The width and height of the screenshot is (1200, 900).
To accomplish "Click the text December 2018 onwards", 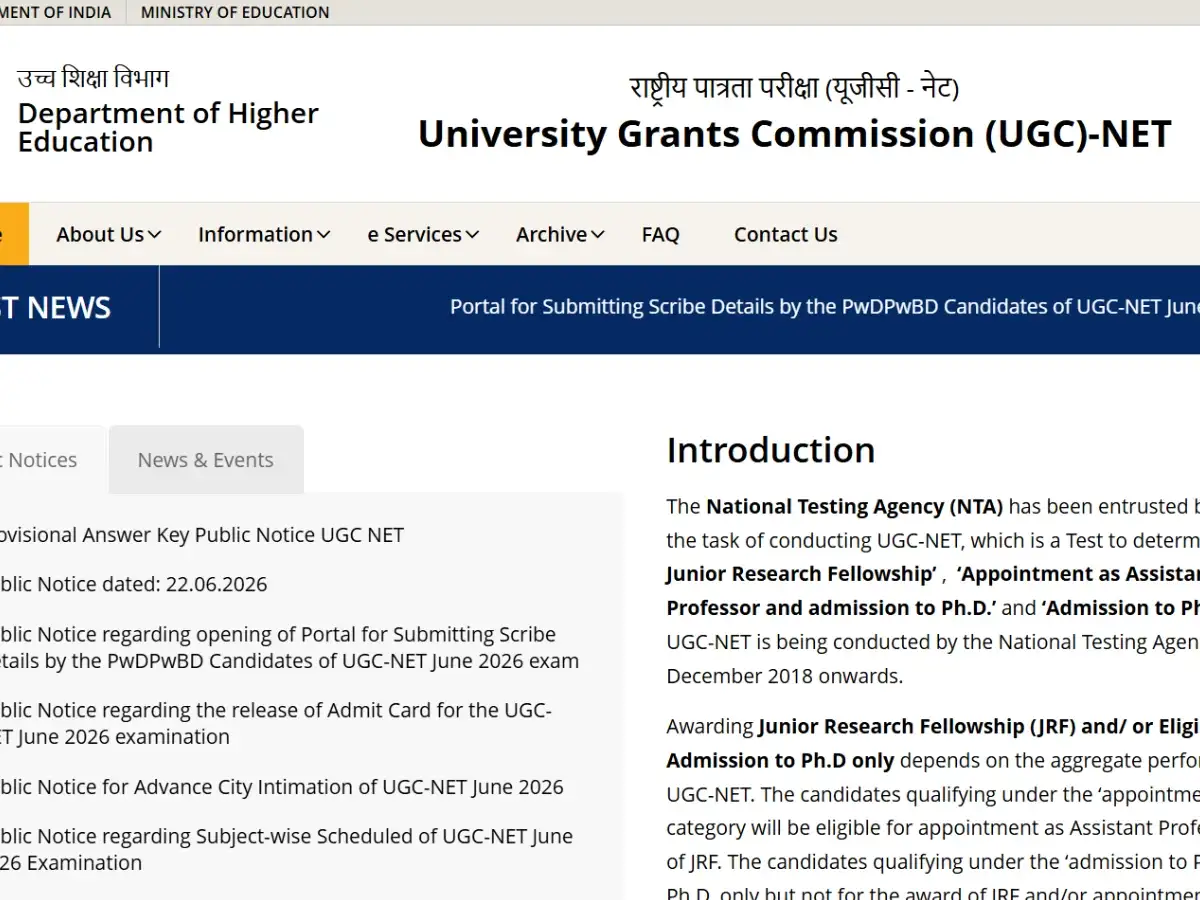I will click(785, 676).
